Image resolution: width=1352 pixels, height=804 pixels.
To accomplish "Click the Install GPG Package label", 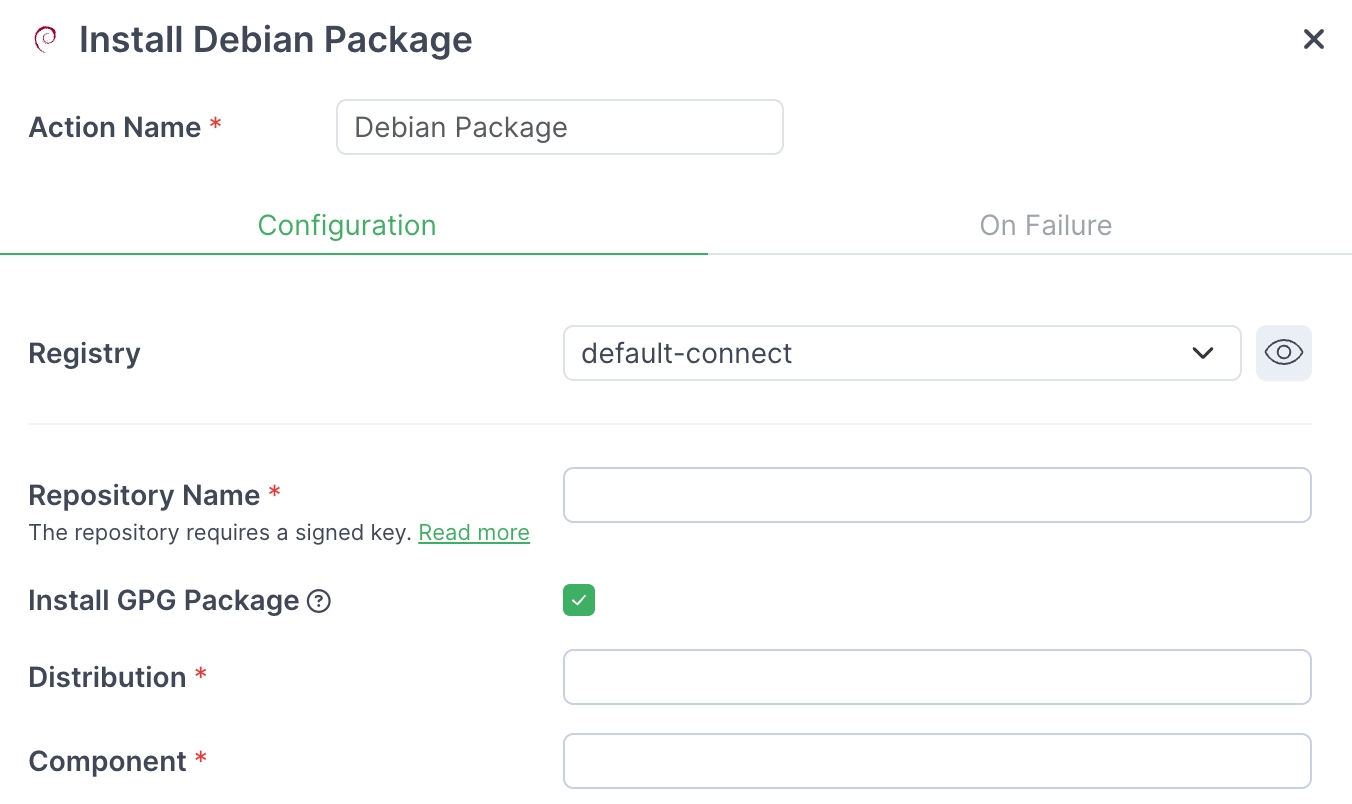I will point(164,601).
